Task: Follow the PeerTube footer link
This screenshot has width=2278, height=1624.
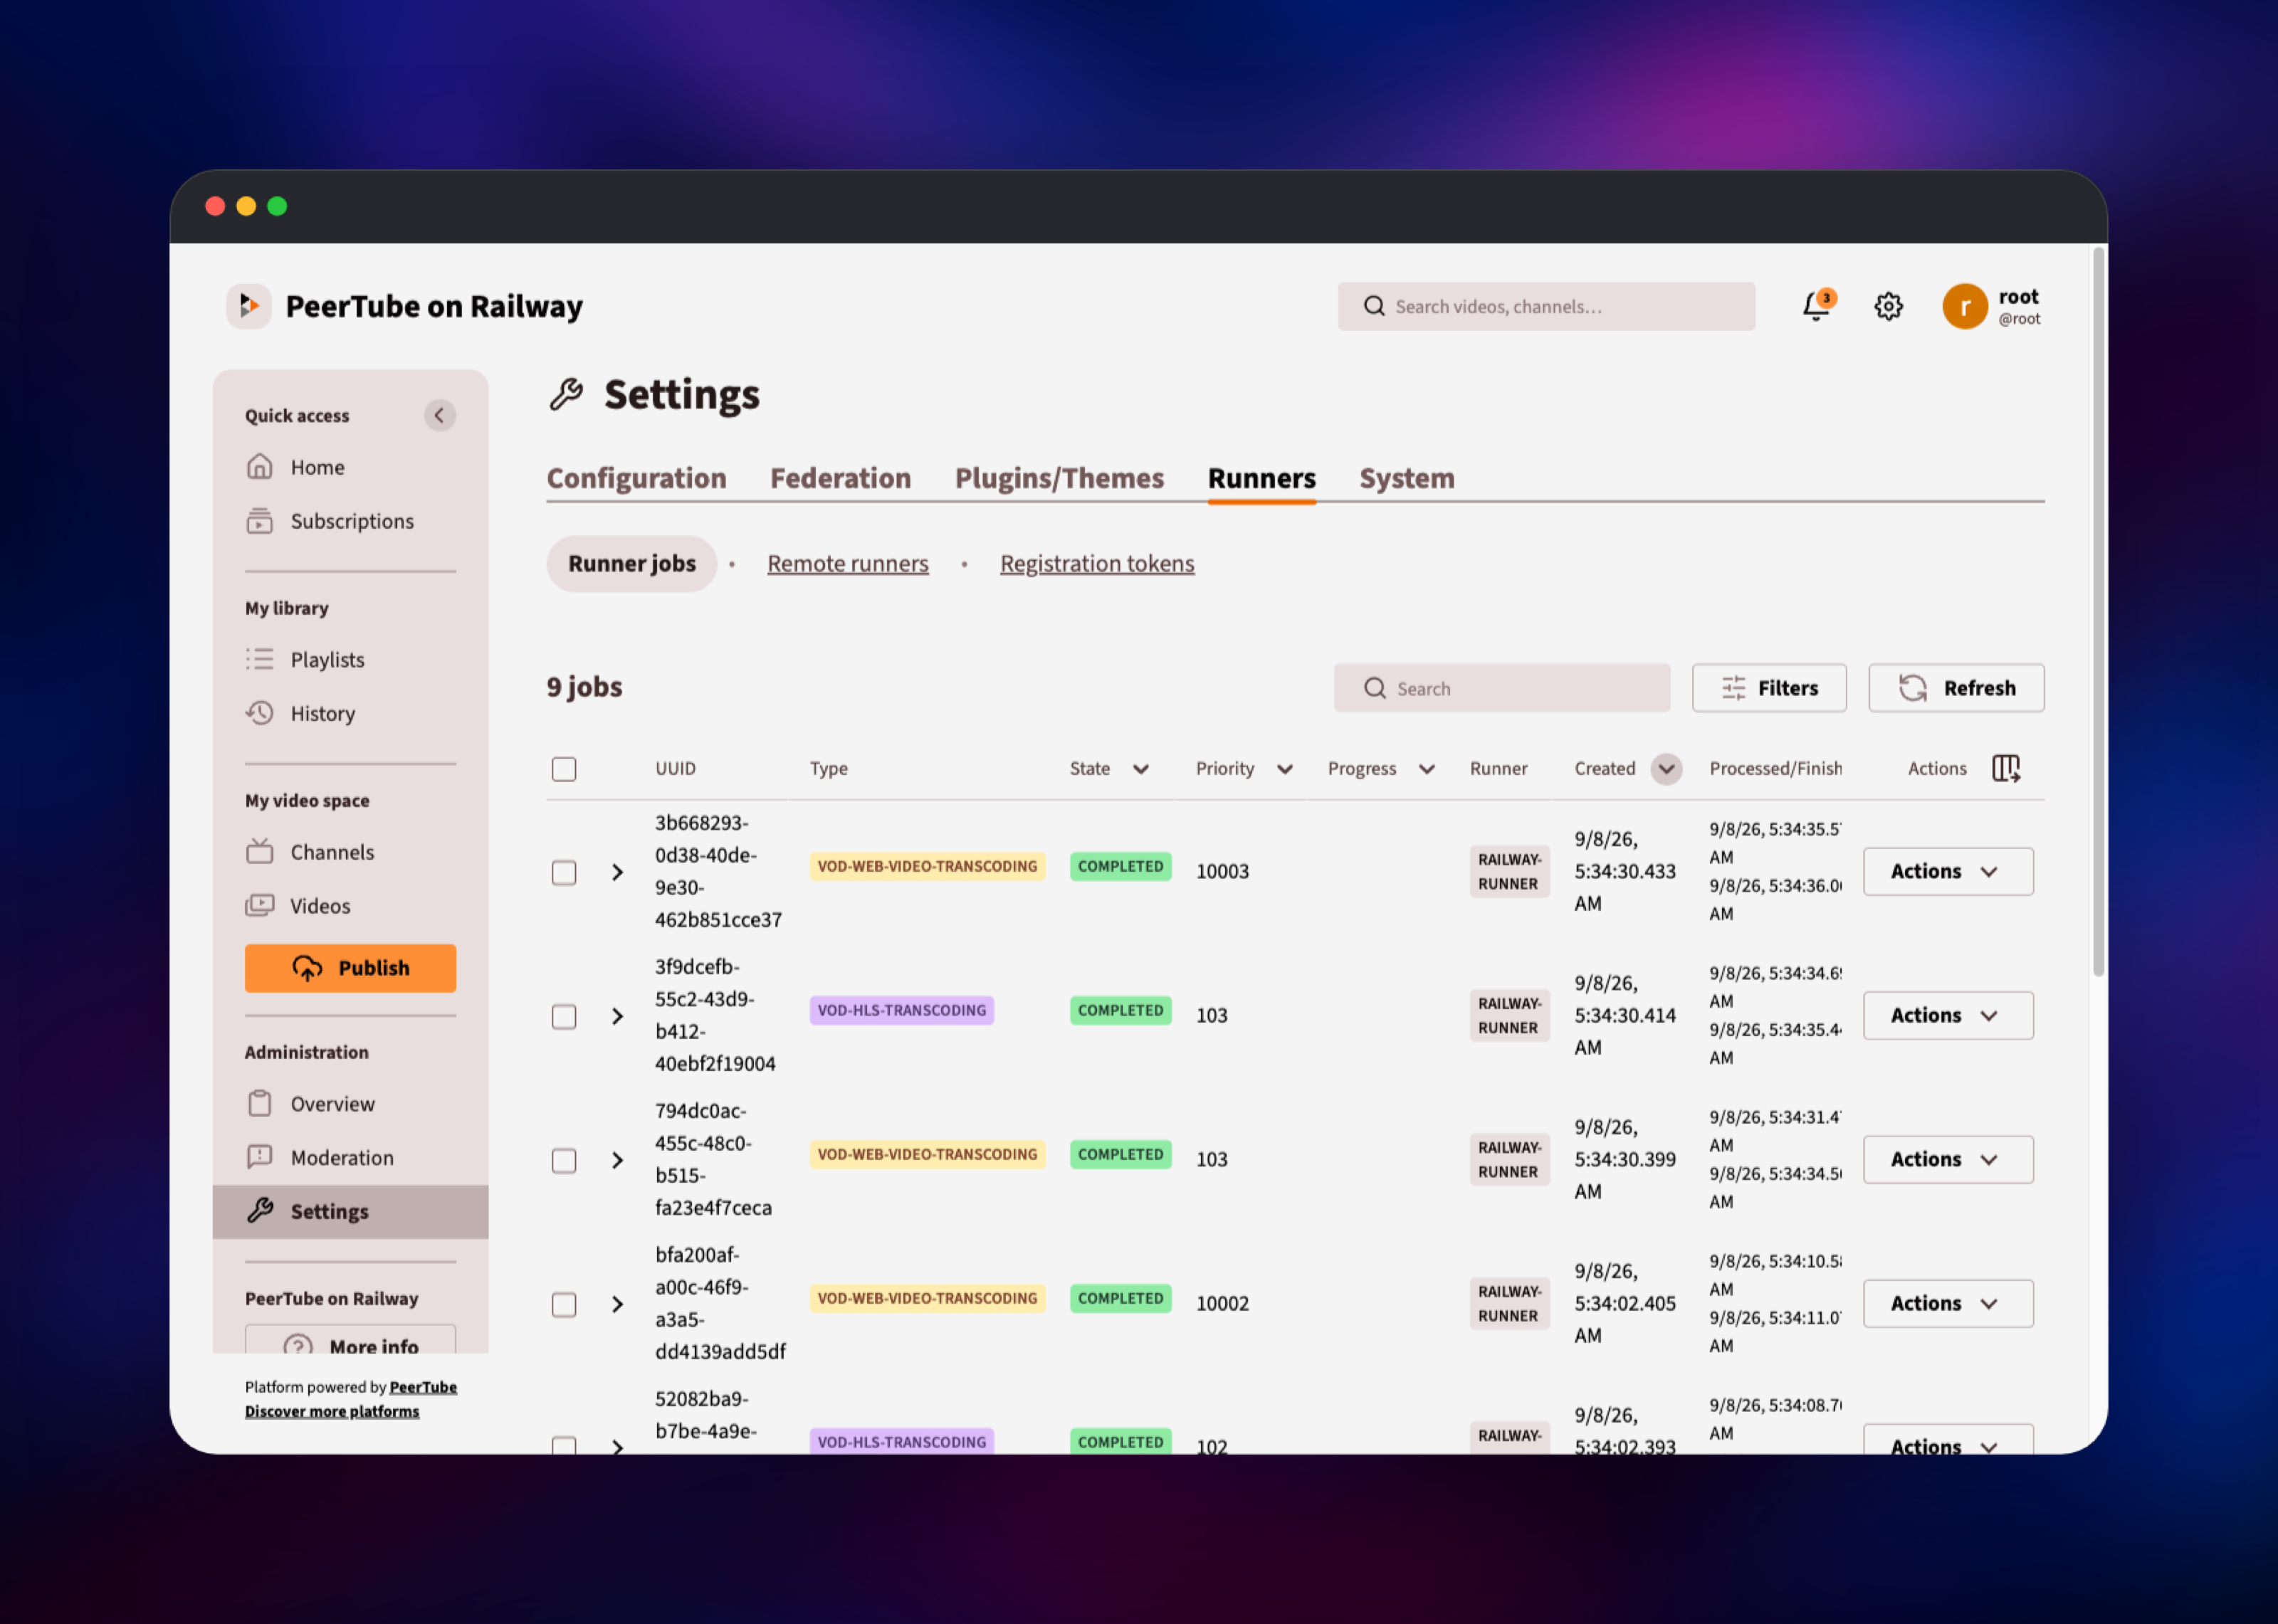Action: pyautogui.click(x=423, y=1387)
